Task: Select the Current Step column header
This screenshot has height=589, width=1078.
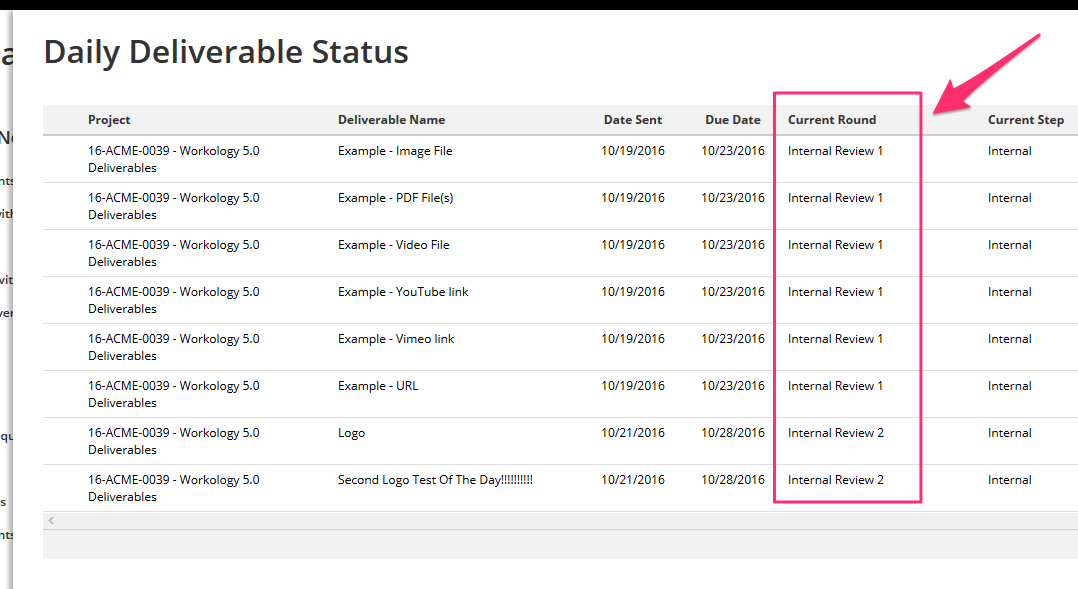Action: click(x=1026, y=120)
